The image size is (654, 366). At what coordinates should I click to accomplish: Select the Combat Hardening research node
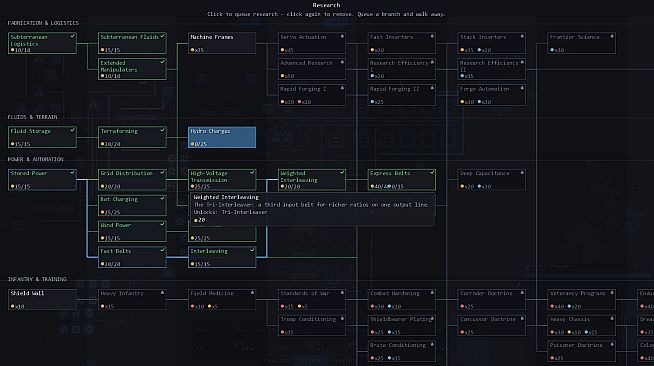point(402,299)
